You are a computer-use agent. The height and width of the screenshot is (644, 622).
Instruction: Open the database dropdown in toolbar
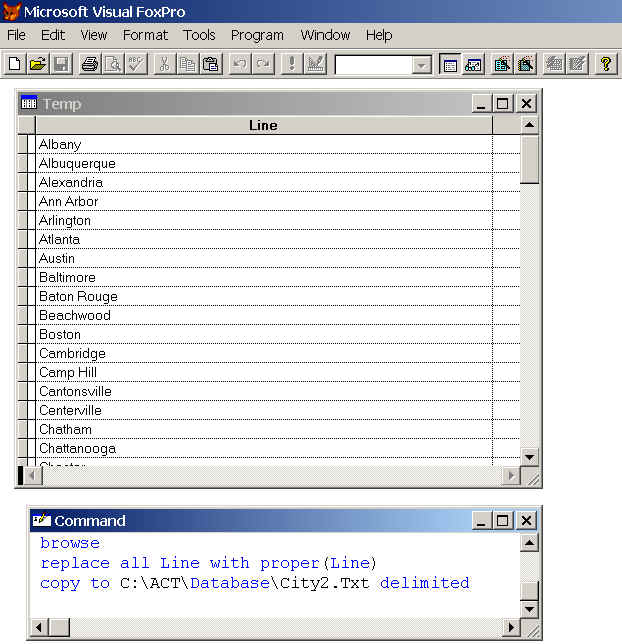(422, 65)
